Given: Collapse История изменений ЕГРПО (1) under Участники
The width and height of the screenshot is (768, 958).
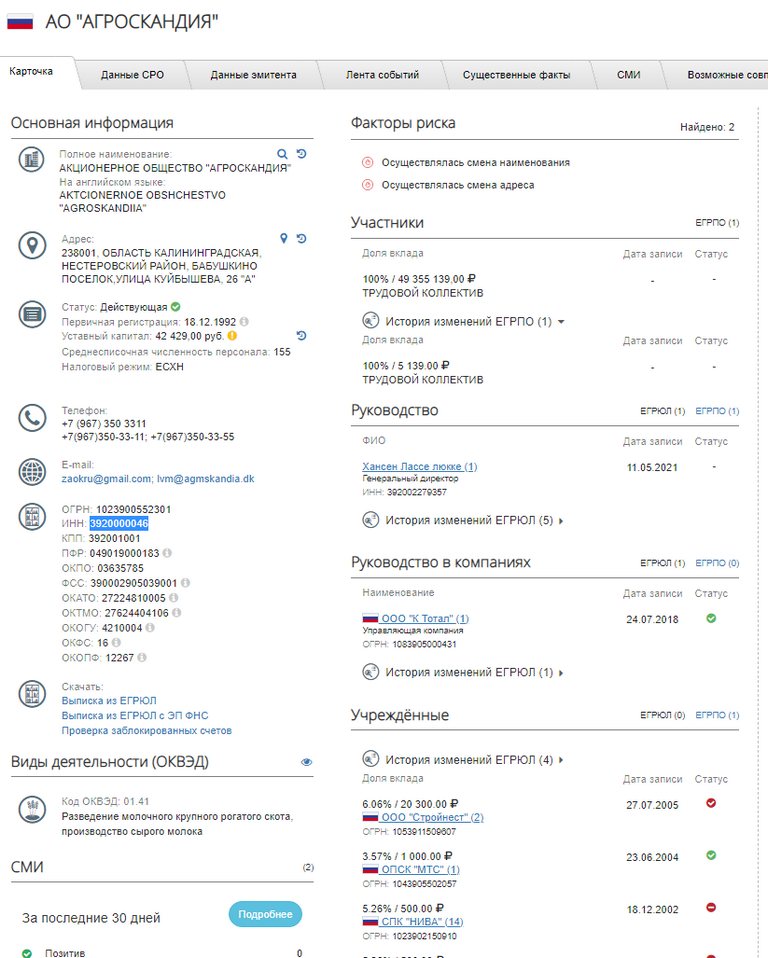Looking at the screenshot, I should (465, 322).
